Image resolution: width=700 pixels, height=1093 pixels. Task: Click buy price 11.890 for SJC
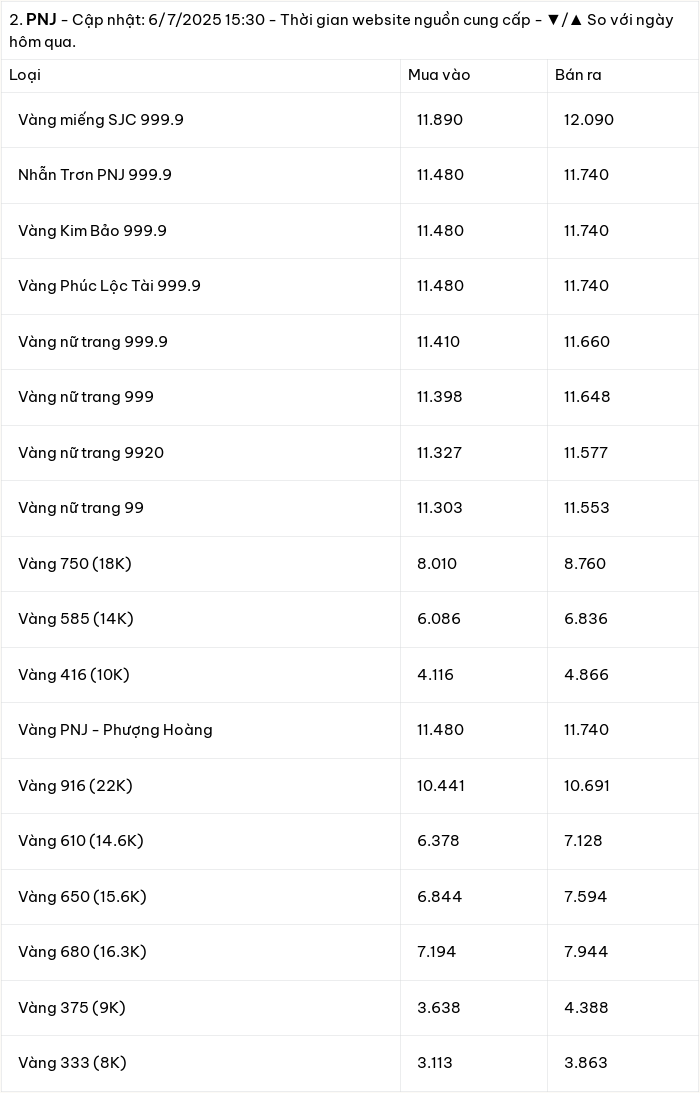click(x=440, y=120)
